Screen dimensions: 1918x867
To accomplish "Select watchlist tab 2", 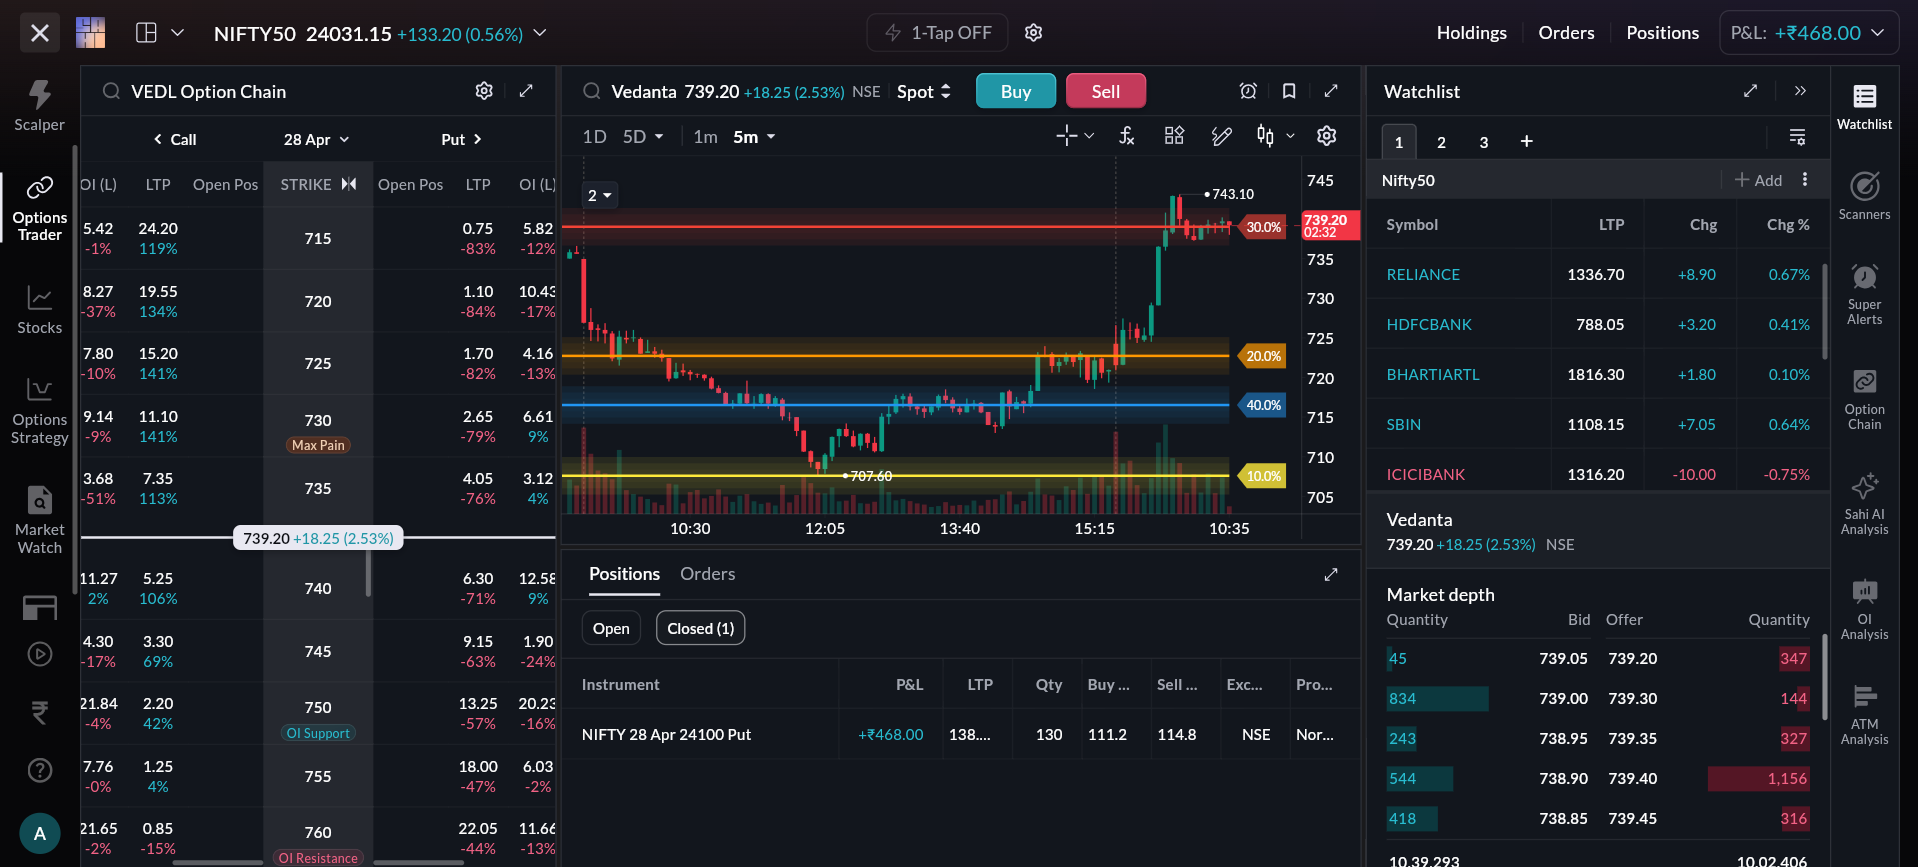I will [x=1441, y=142].
